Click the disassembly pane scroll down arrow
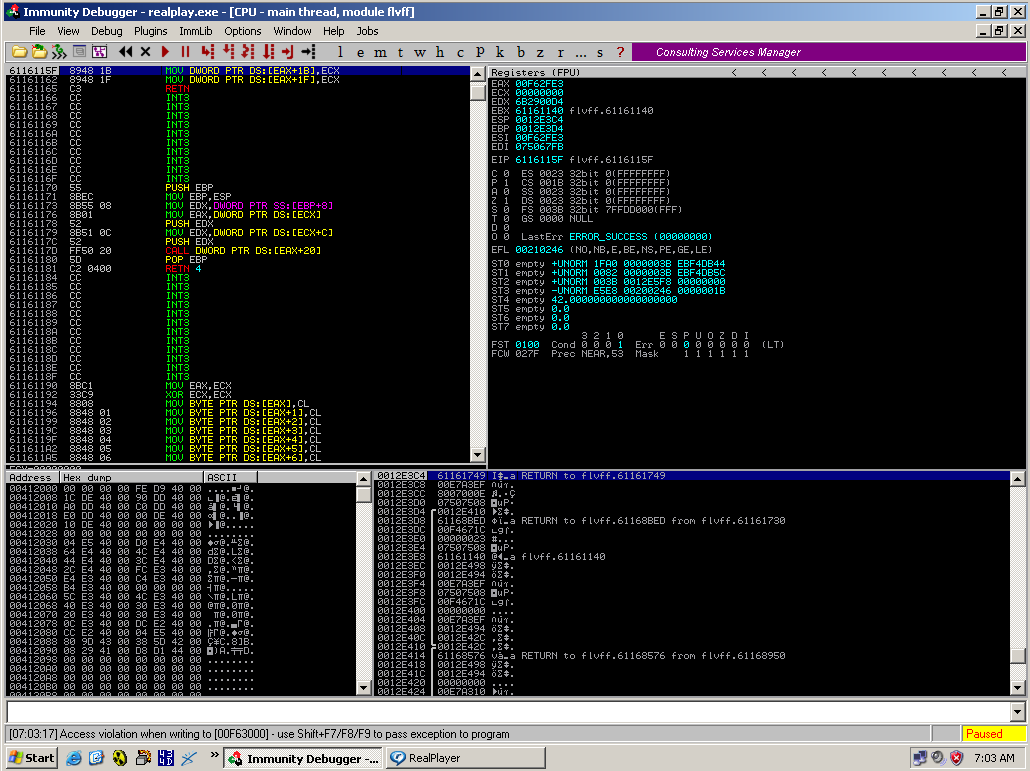1030x771 pixels. tap(478, 454)
